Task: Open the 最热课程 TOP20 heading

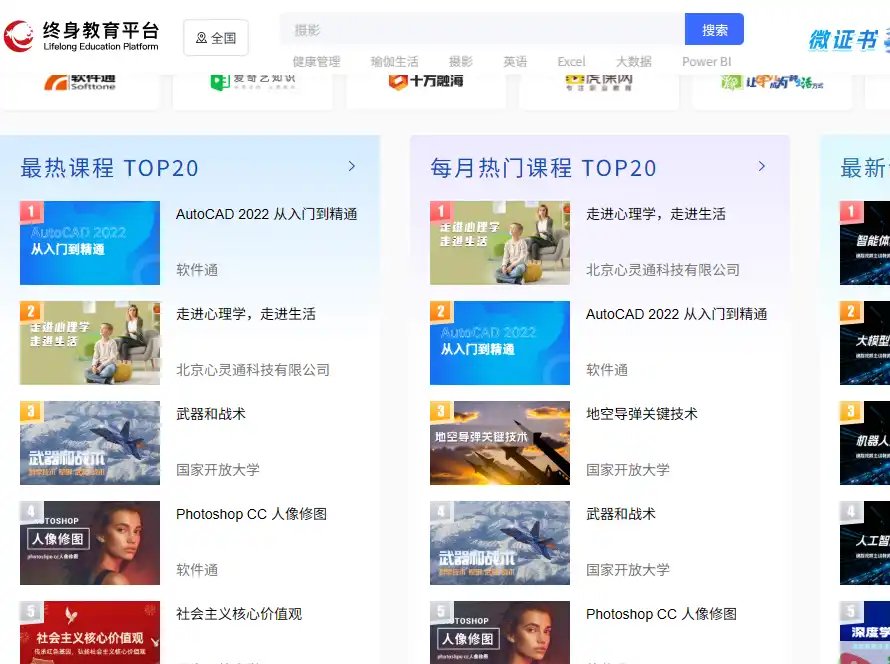Action: point(110,168)
